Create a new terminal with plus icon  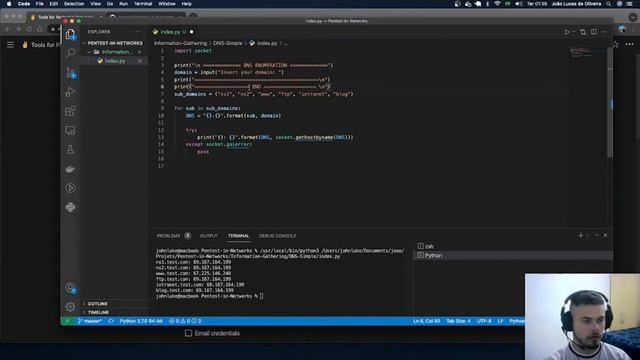580,236
